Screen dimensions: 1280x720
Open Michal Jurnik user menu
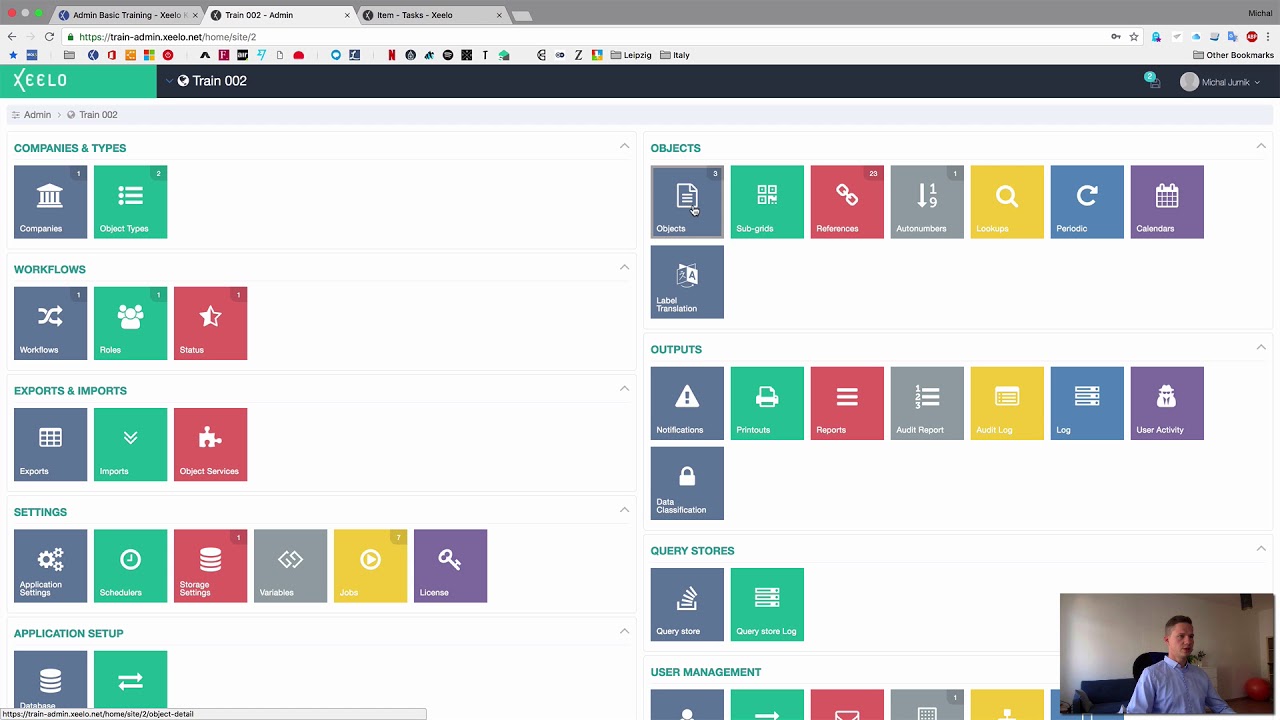1220,82
